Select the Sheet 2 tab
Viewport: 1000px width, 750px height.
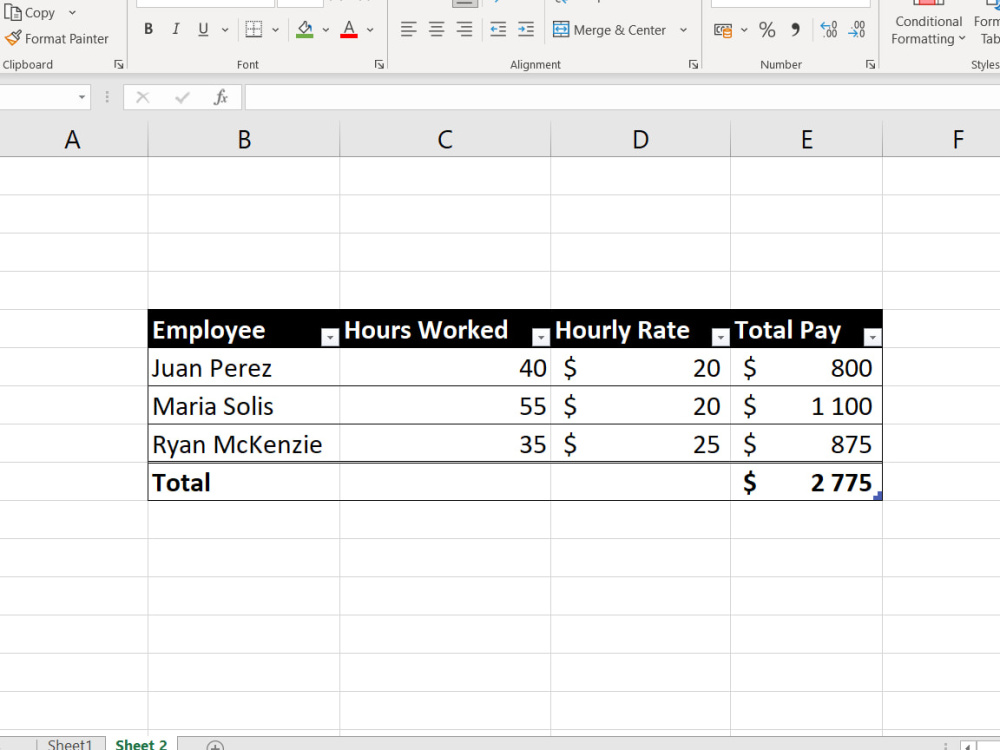pyautogui.click(x=141, y=744)
